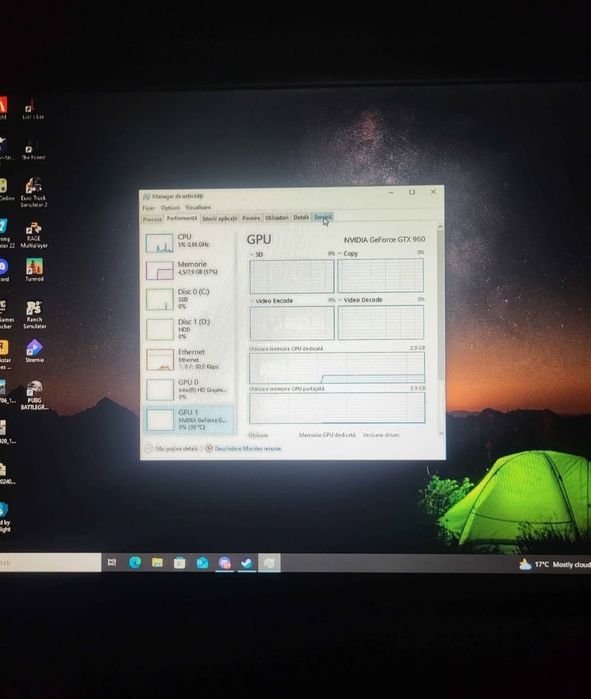Screen dimensions: 591x699
Task: Open the Fișier menu in Task Manager
Action: pyautogui.click(x=148, y=208)
